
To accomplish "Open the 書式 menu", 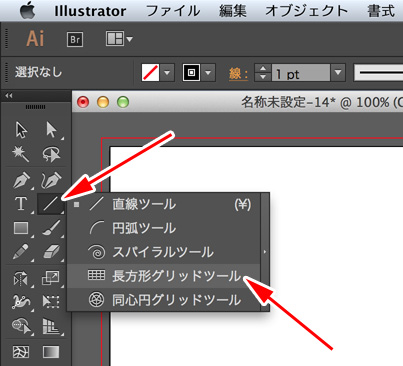I will 381,11.
